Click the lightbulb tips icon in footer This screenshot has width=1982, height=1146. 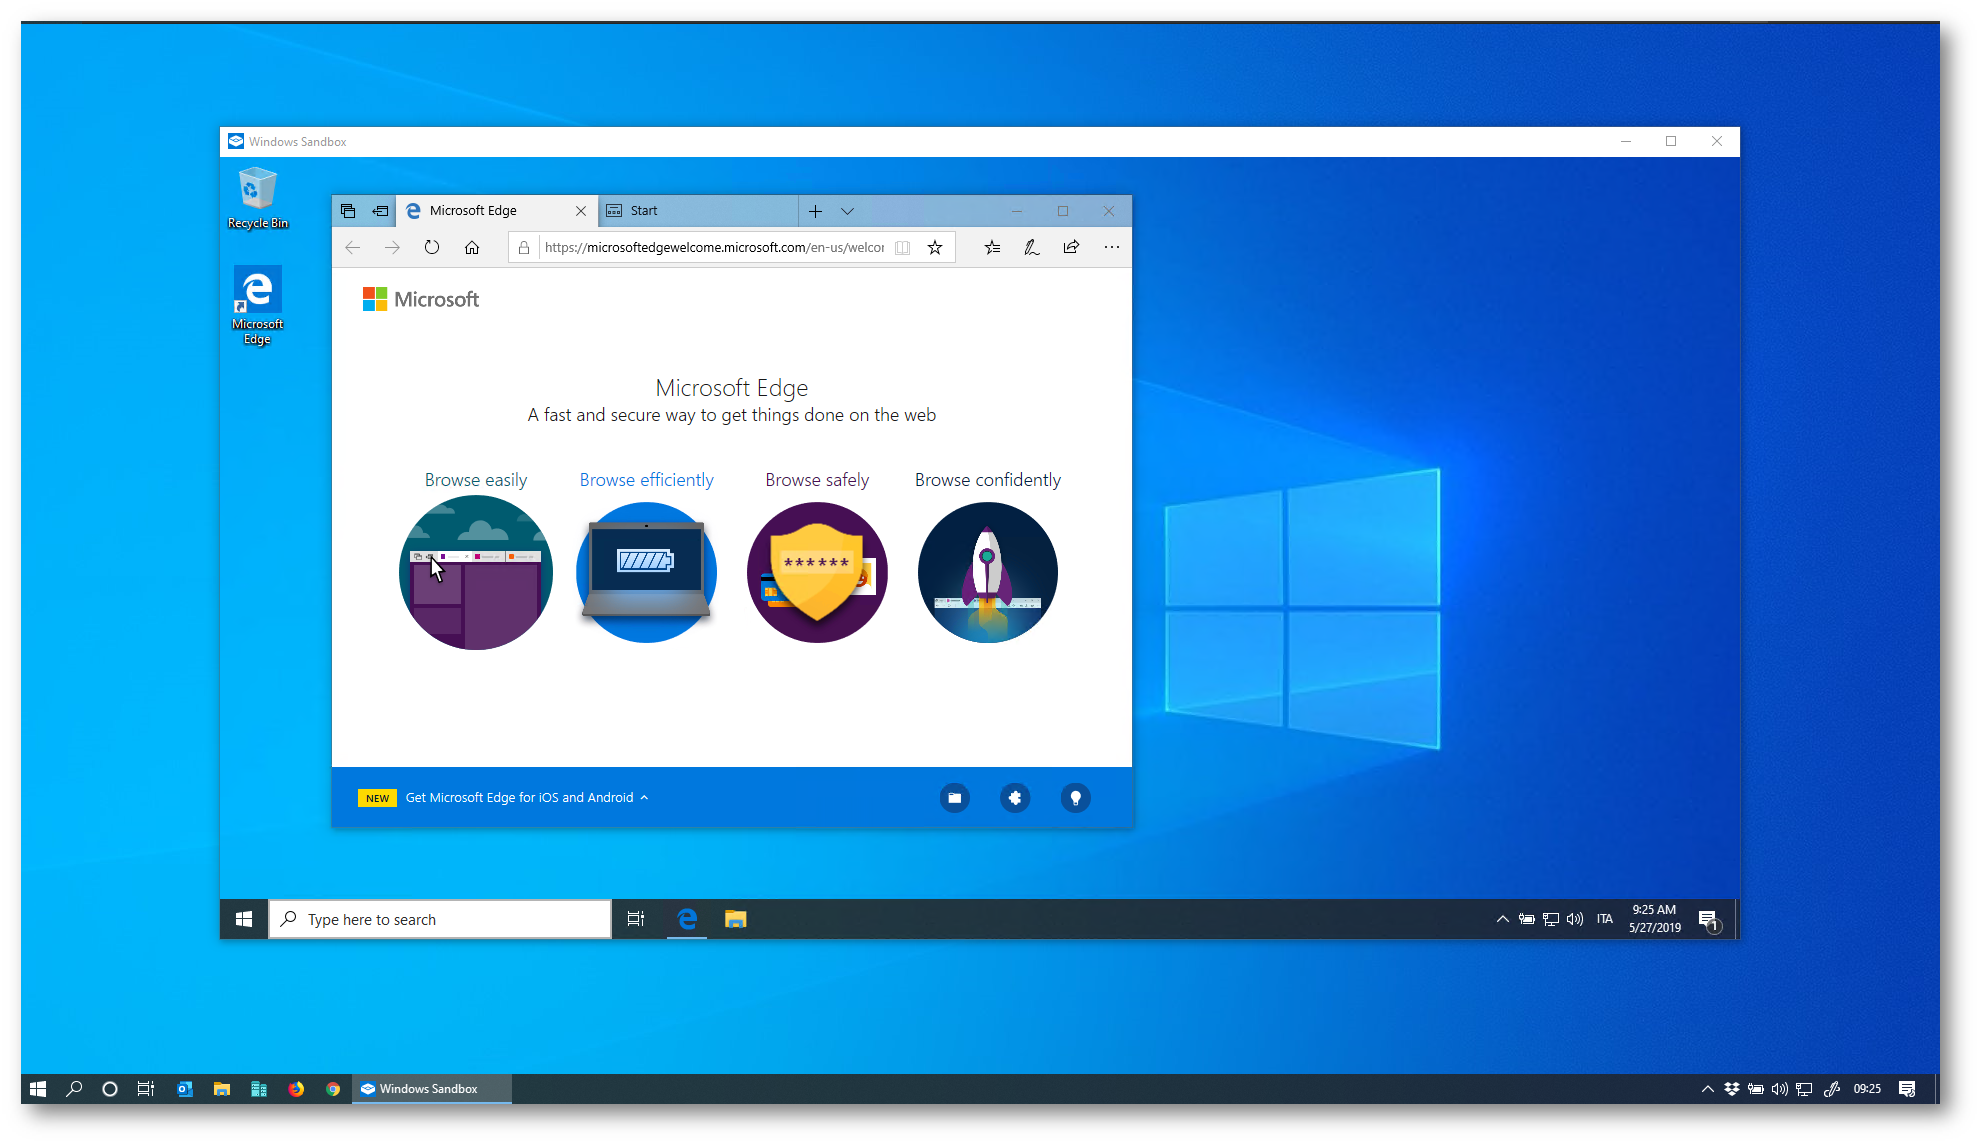[1076, 798]
